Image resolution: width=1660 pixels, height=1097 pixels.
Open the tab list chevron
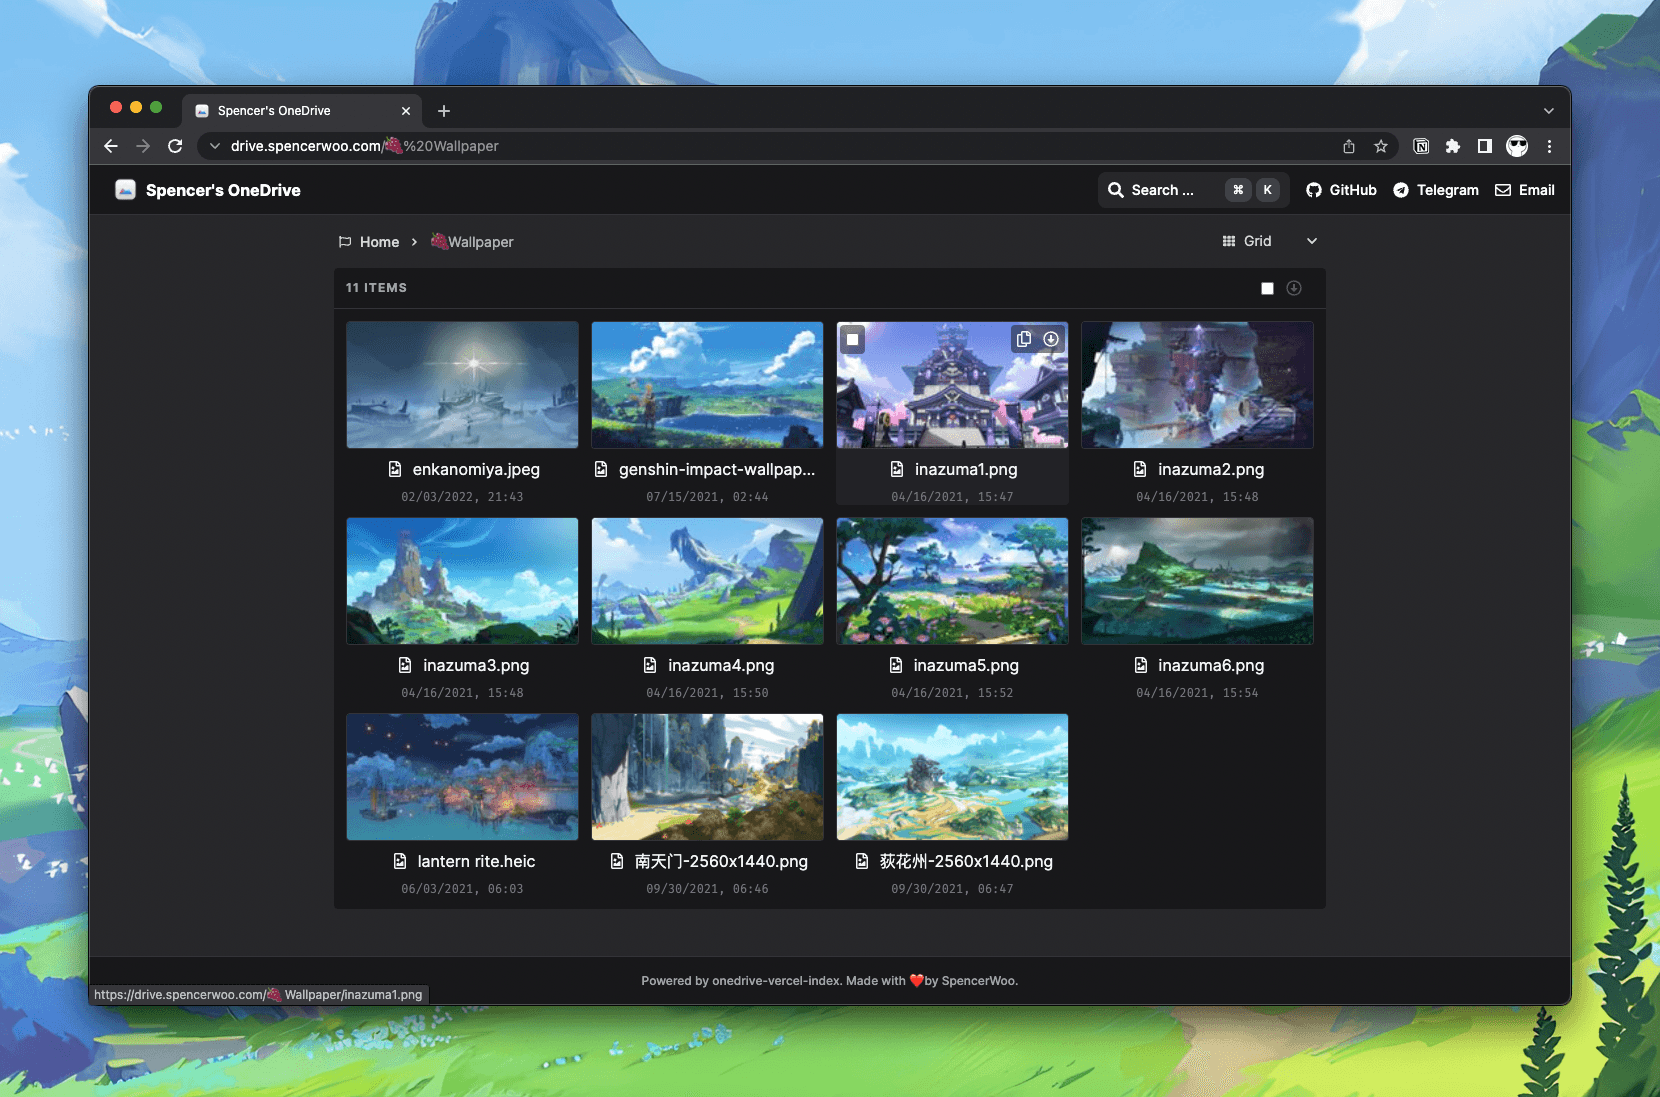[1548, 111]
